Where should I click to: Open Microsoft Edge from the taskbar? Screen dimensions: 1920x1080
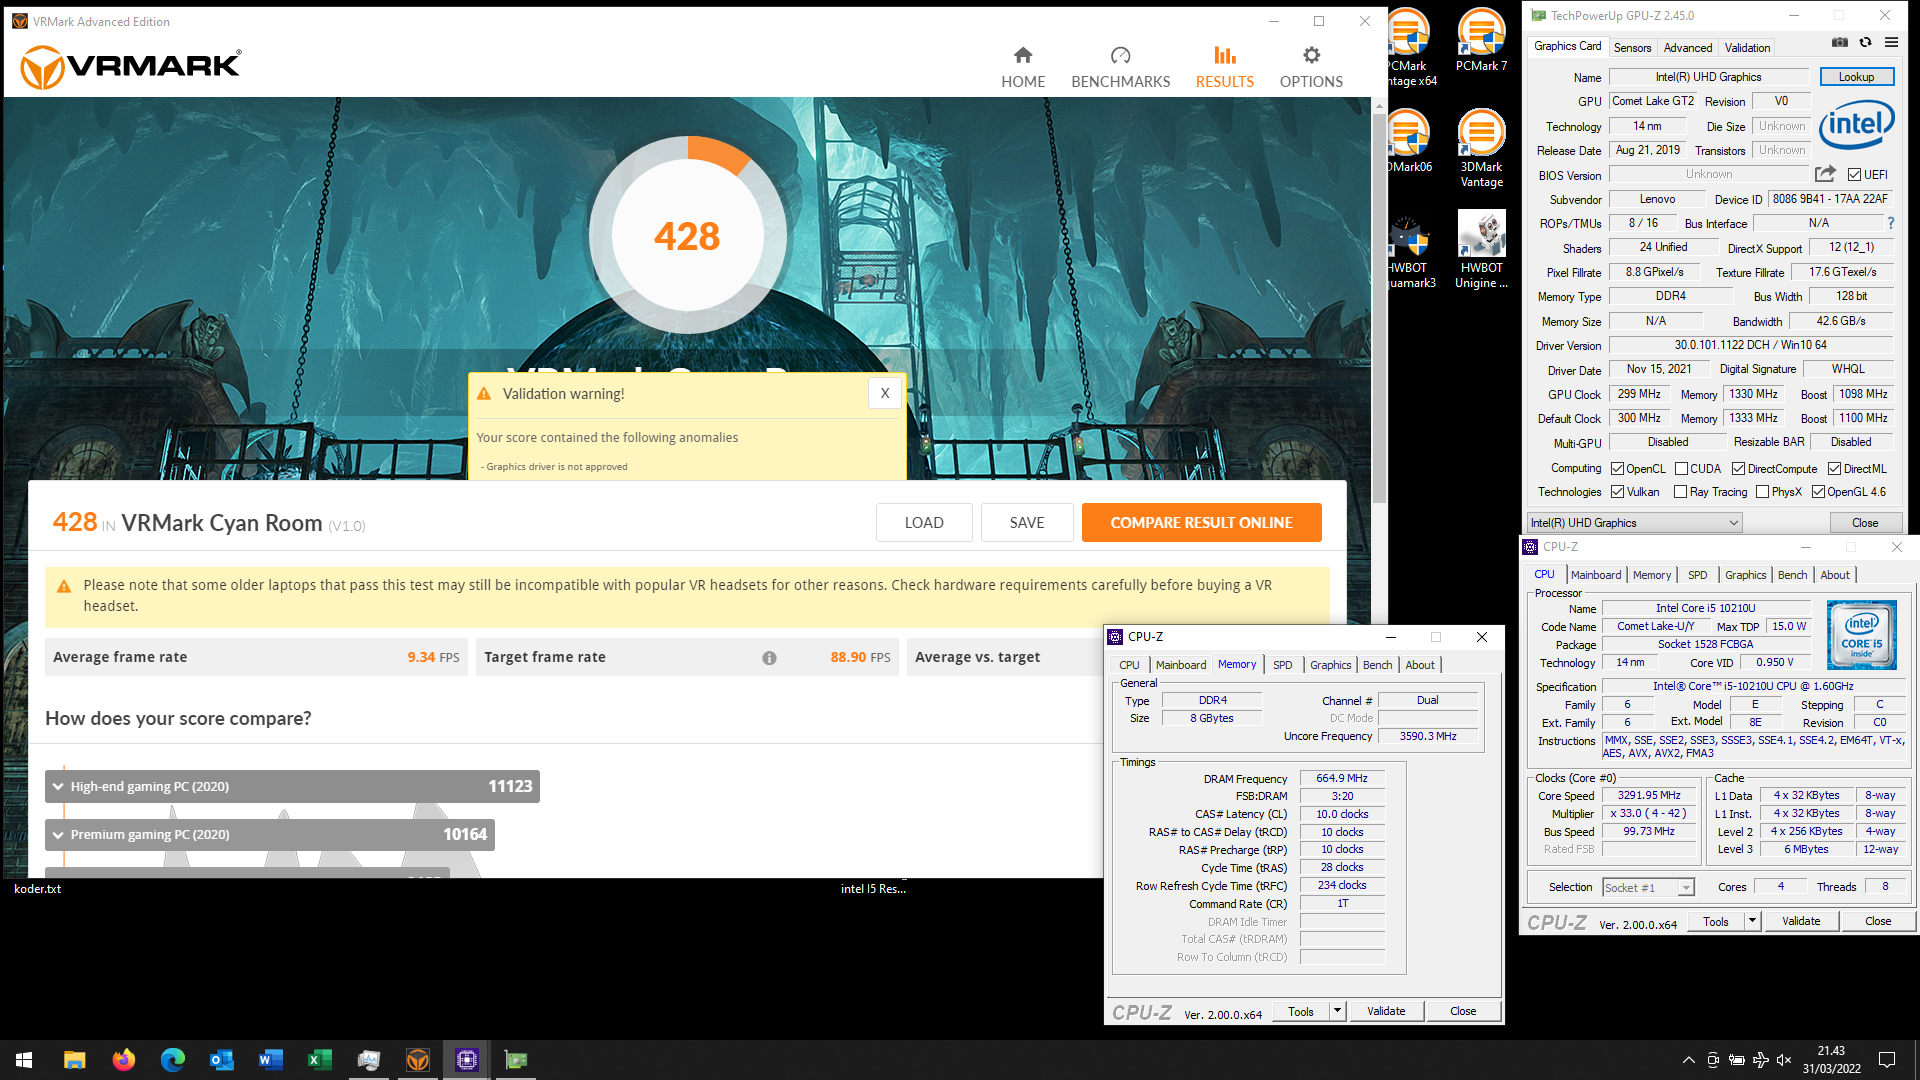pos(173,1060)
